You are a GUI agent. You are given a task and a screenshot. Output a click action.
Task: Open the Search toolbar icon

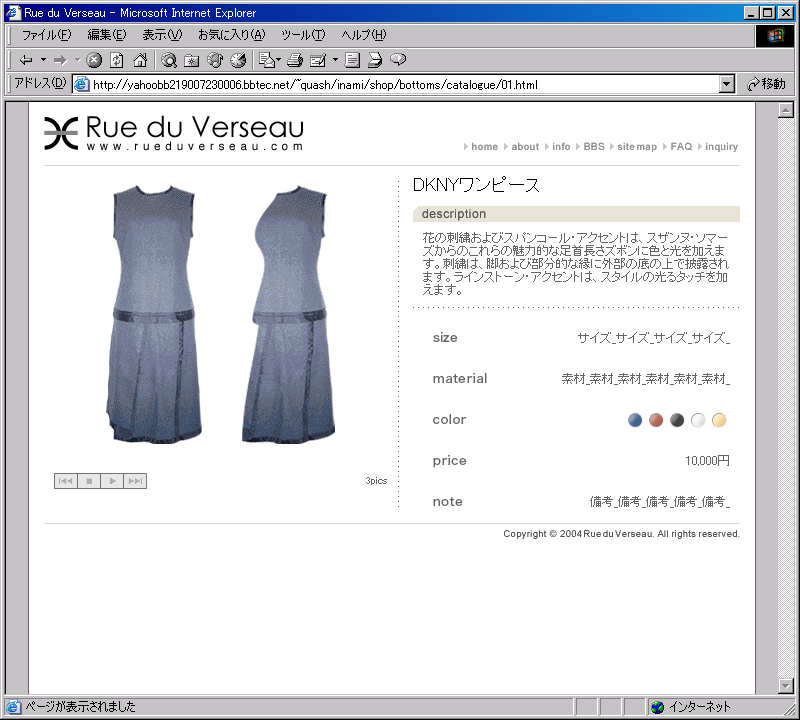click(169, 60)
